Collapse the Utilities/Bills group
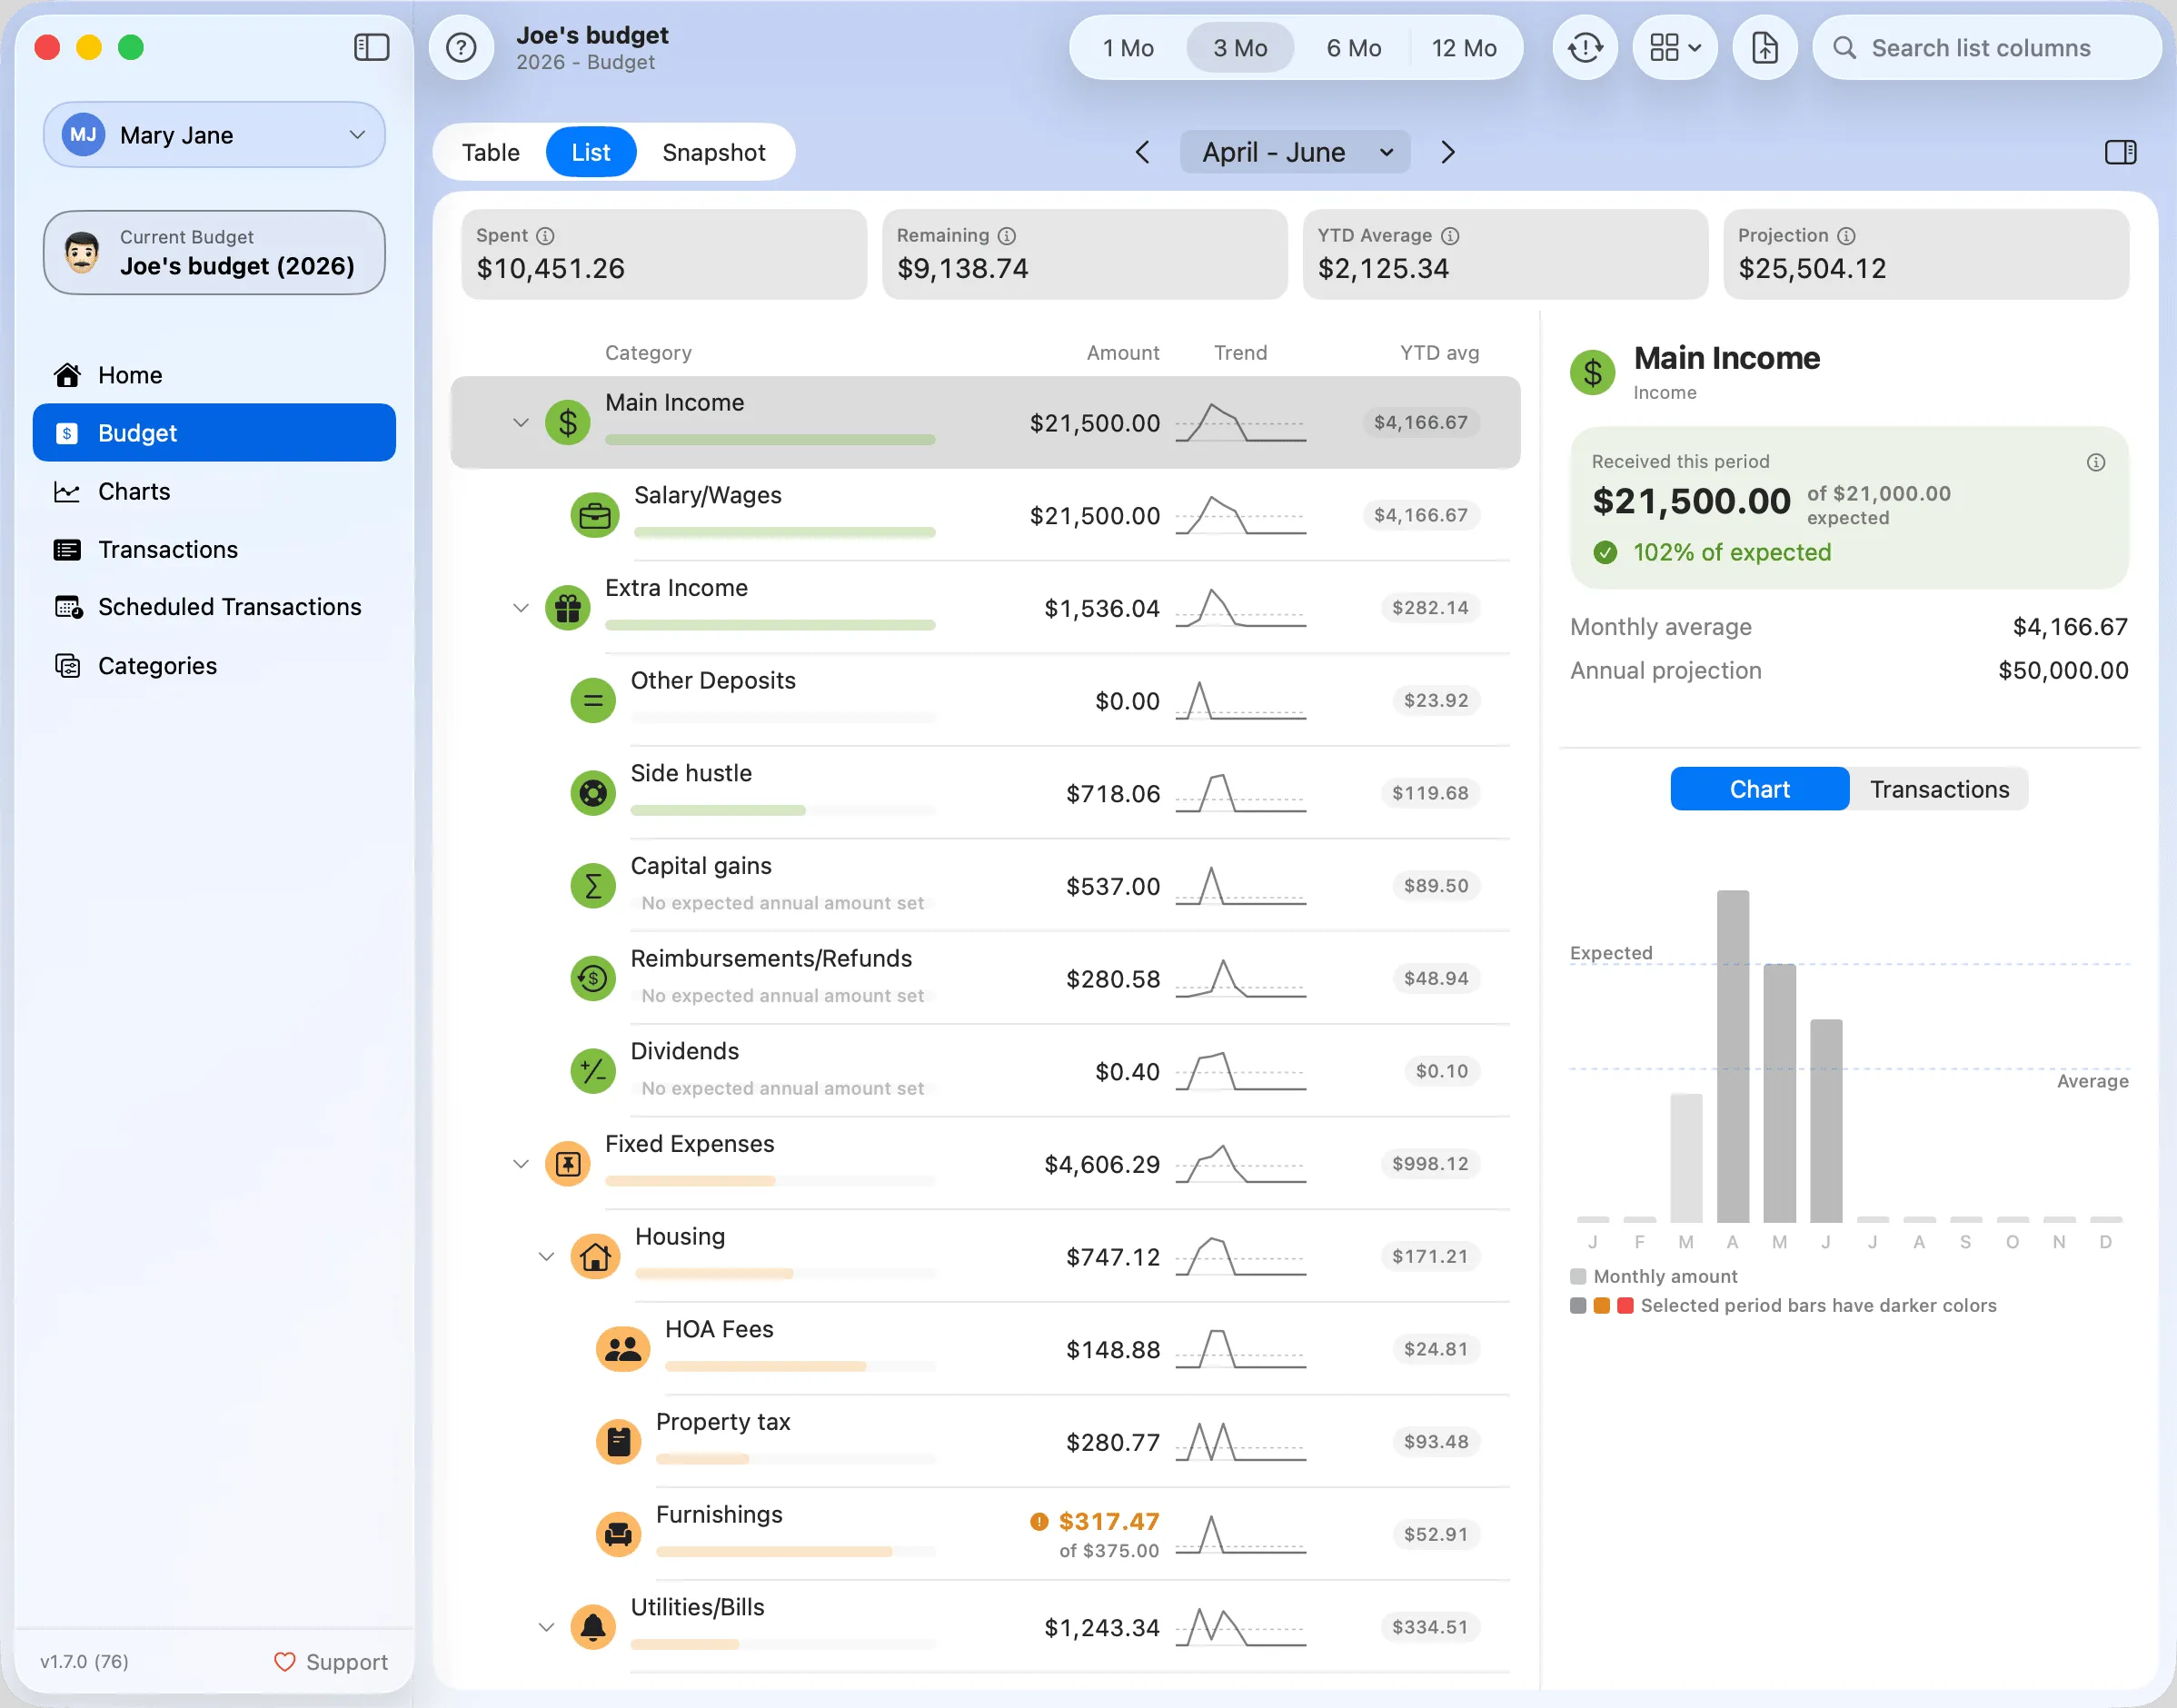Image resolution: width=2177 pixels, height=1708 pixels. 546,1628
